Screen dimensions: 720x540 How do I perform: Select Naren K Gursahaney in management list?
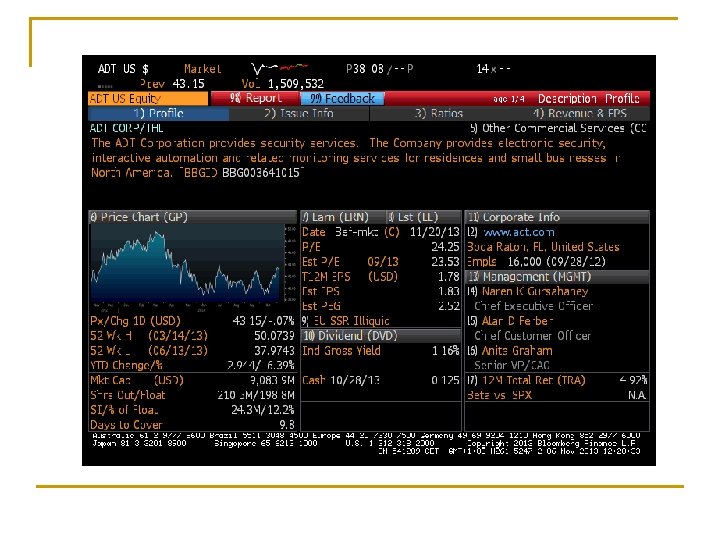pos(535,291)
